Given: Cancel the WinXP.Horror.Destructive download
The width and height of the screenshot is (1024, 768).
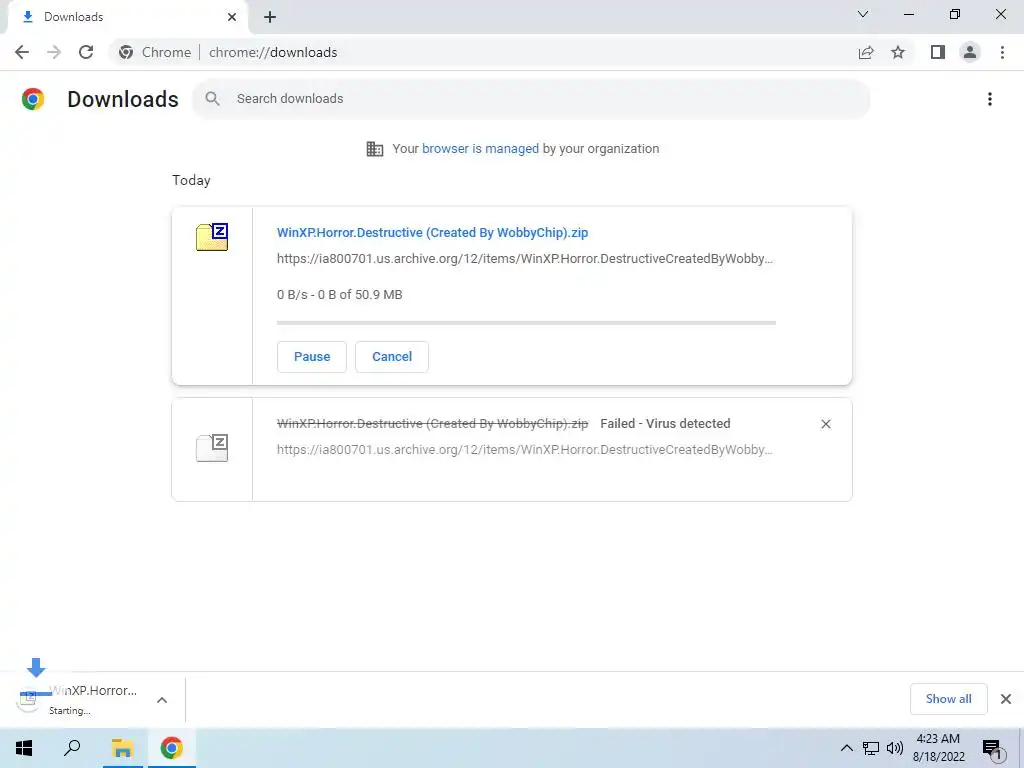Looking at the screenshot, I should (x=392, y=357).
